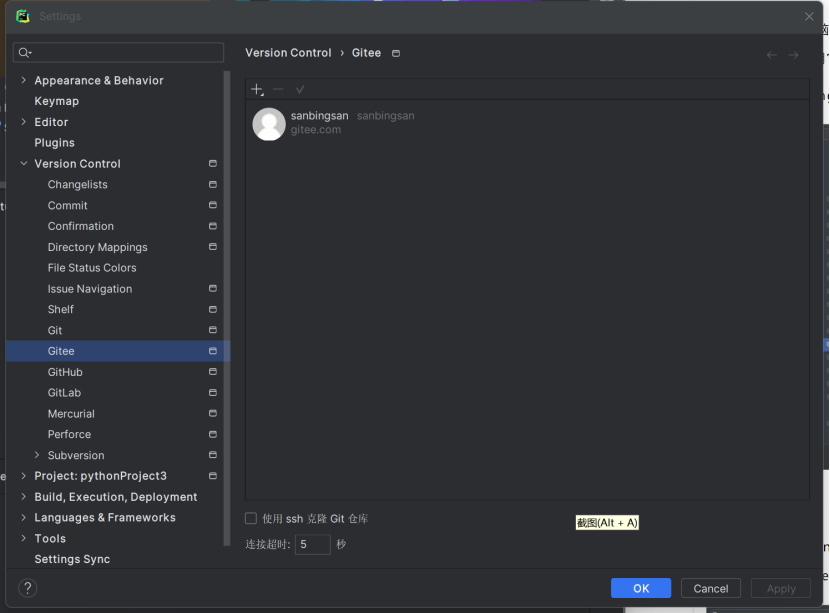This screenshot has width=830, height=613.
Task: Open the Keymap settings page
Action: point(57,101)
